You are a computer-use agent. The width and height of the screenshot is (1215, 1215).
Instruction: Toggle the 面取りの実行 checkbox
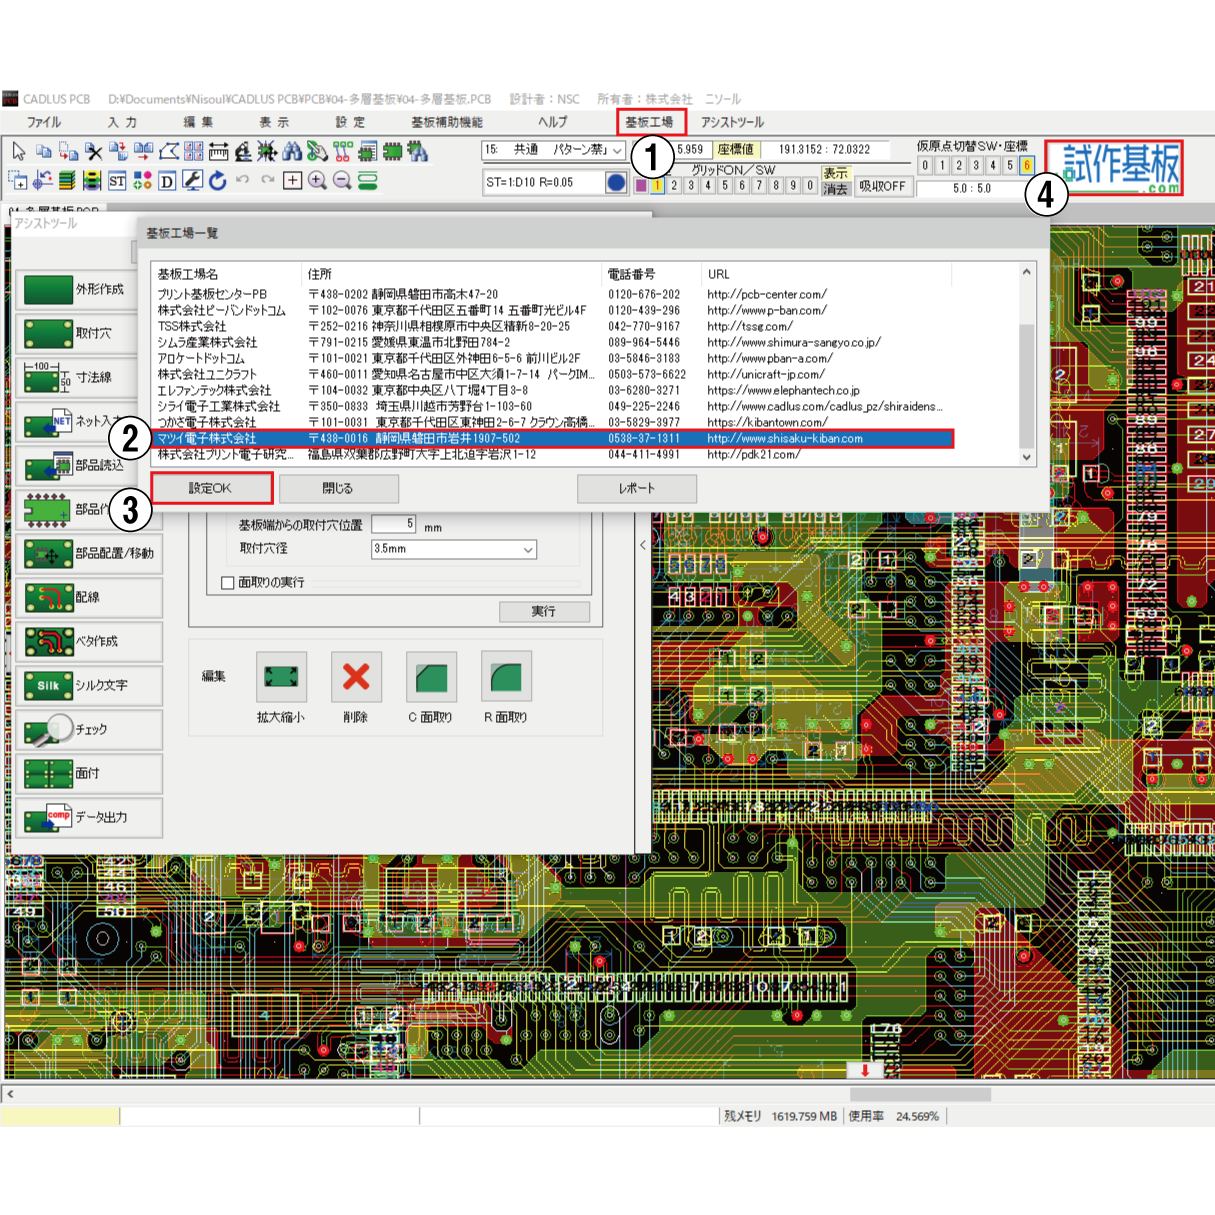pos(228,583)
